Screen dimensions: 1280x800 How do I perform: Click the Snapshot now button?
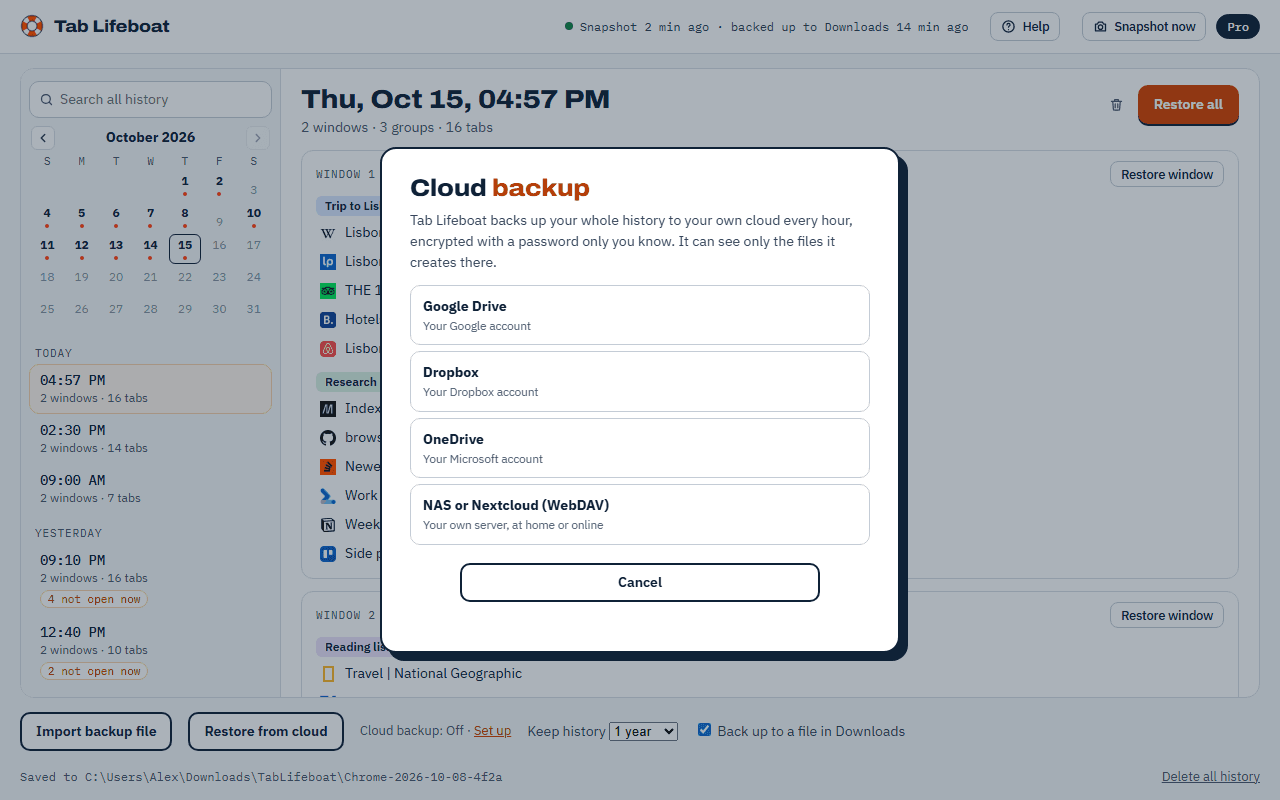(1144, 27)
